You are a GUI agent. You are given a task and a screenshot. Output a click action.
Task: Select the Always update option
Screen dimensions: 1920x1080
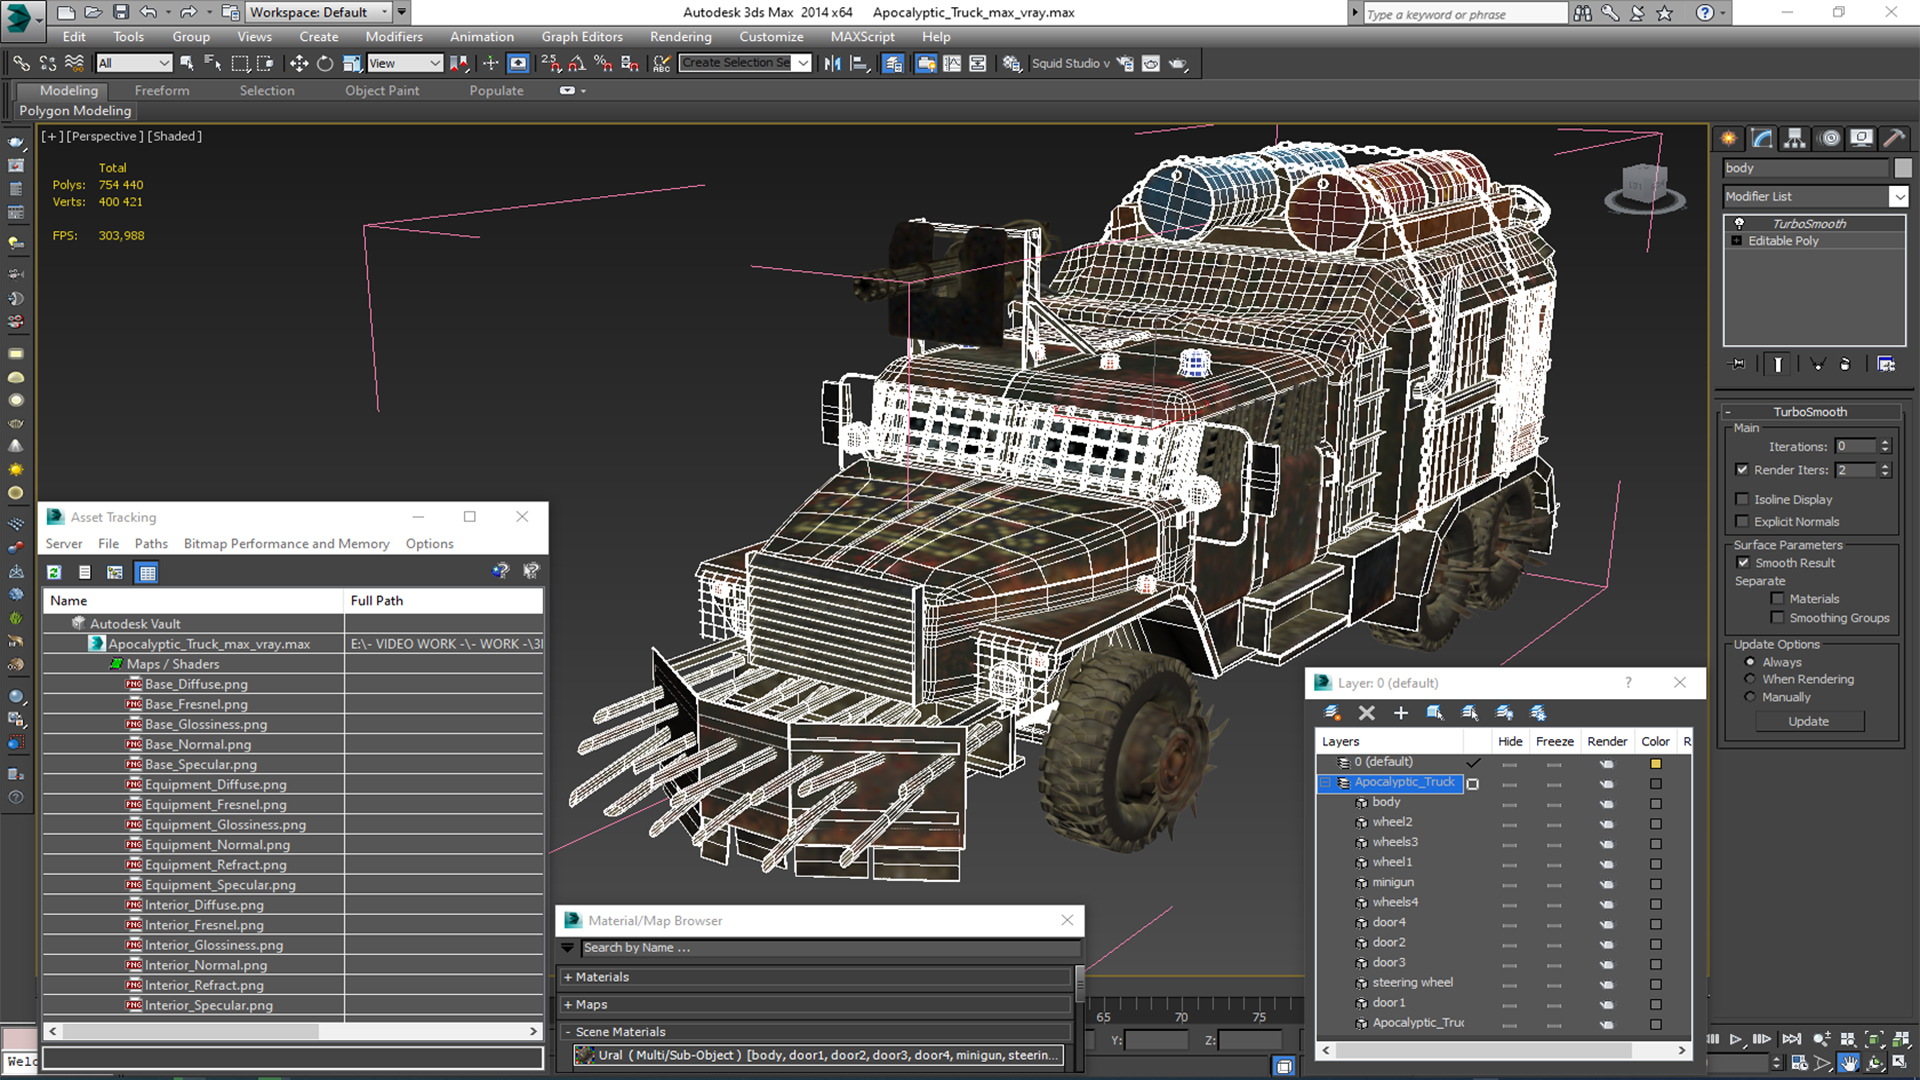tap(1750, 662)
